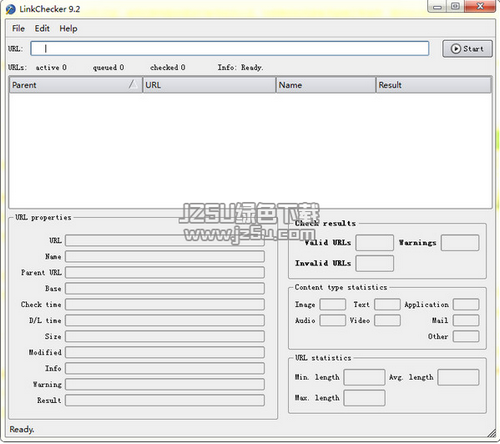This screenshot has height=444, width=500.
Task: Focus the main URL input field
Action: click(x=230, y=49)
